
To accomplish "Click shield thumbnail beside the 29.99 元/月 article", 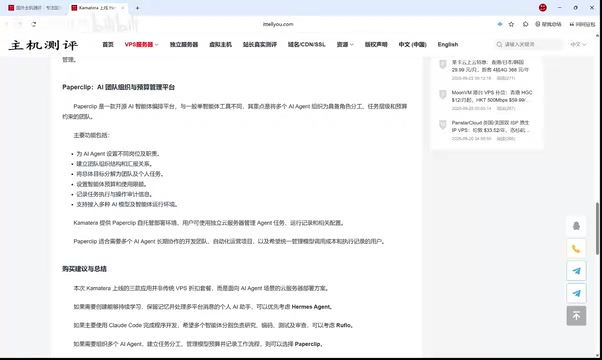I will click(x=443, y=64).
